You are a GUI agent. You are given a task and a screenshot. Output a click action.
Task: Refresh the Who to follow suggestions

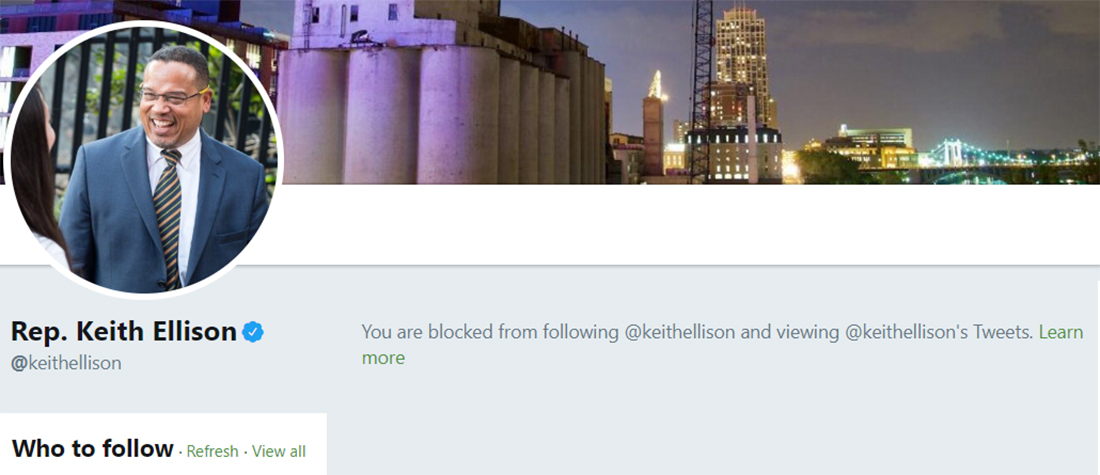point(213,451)
